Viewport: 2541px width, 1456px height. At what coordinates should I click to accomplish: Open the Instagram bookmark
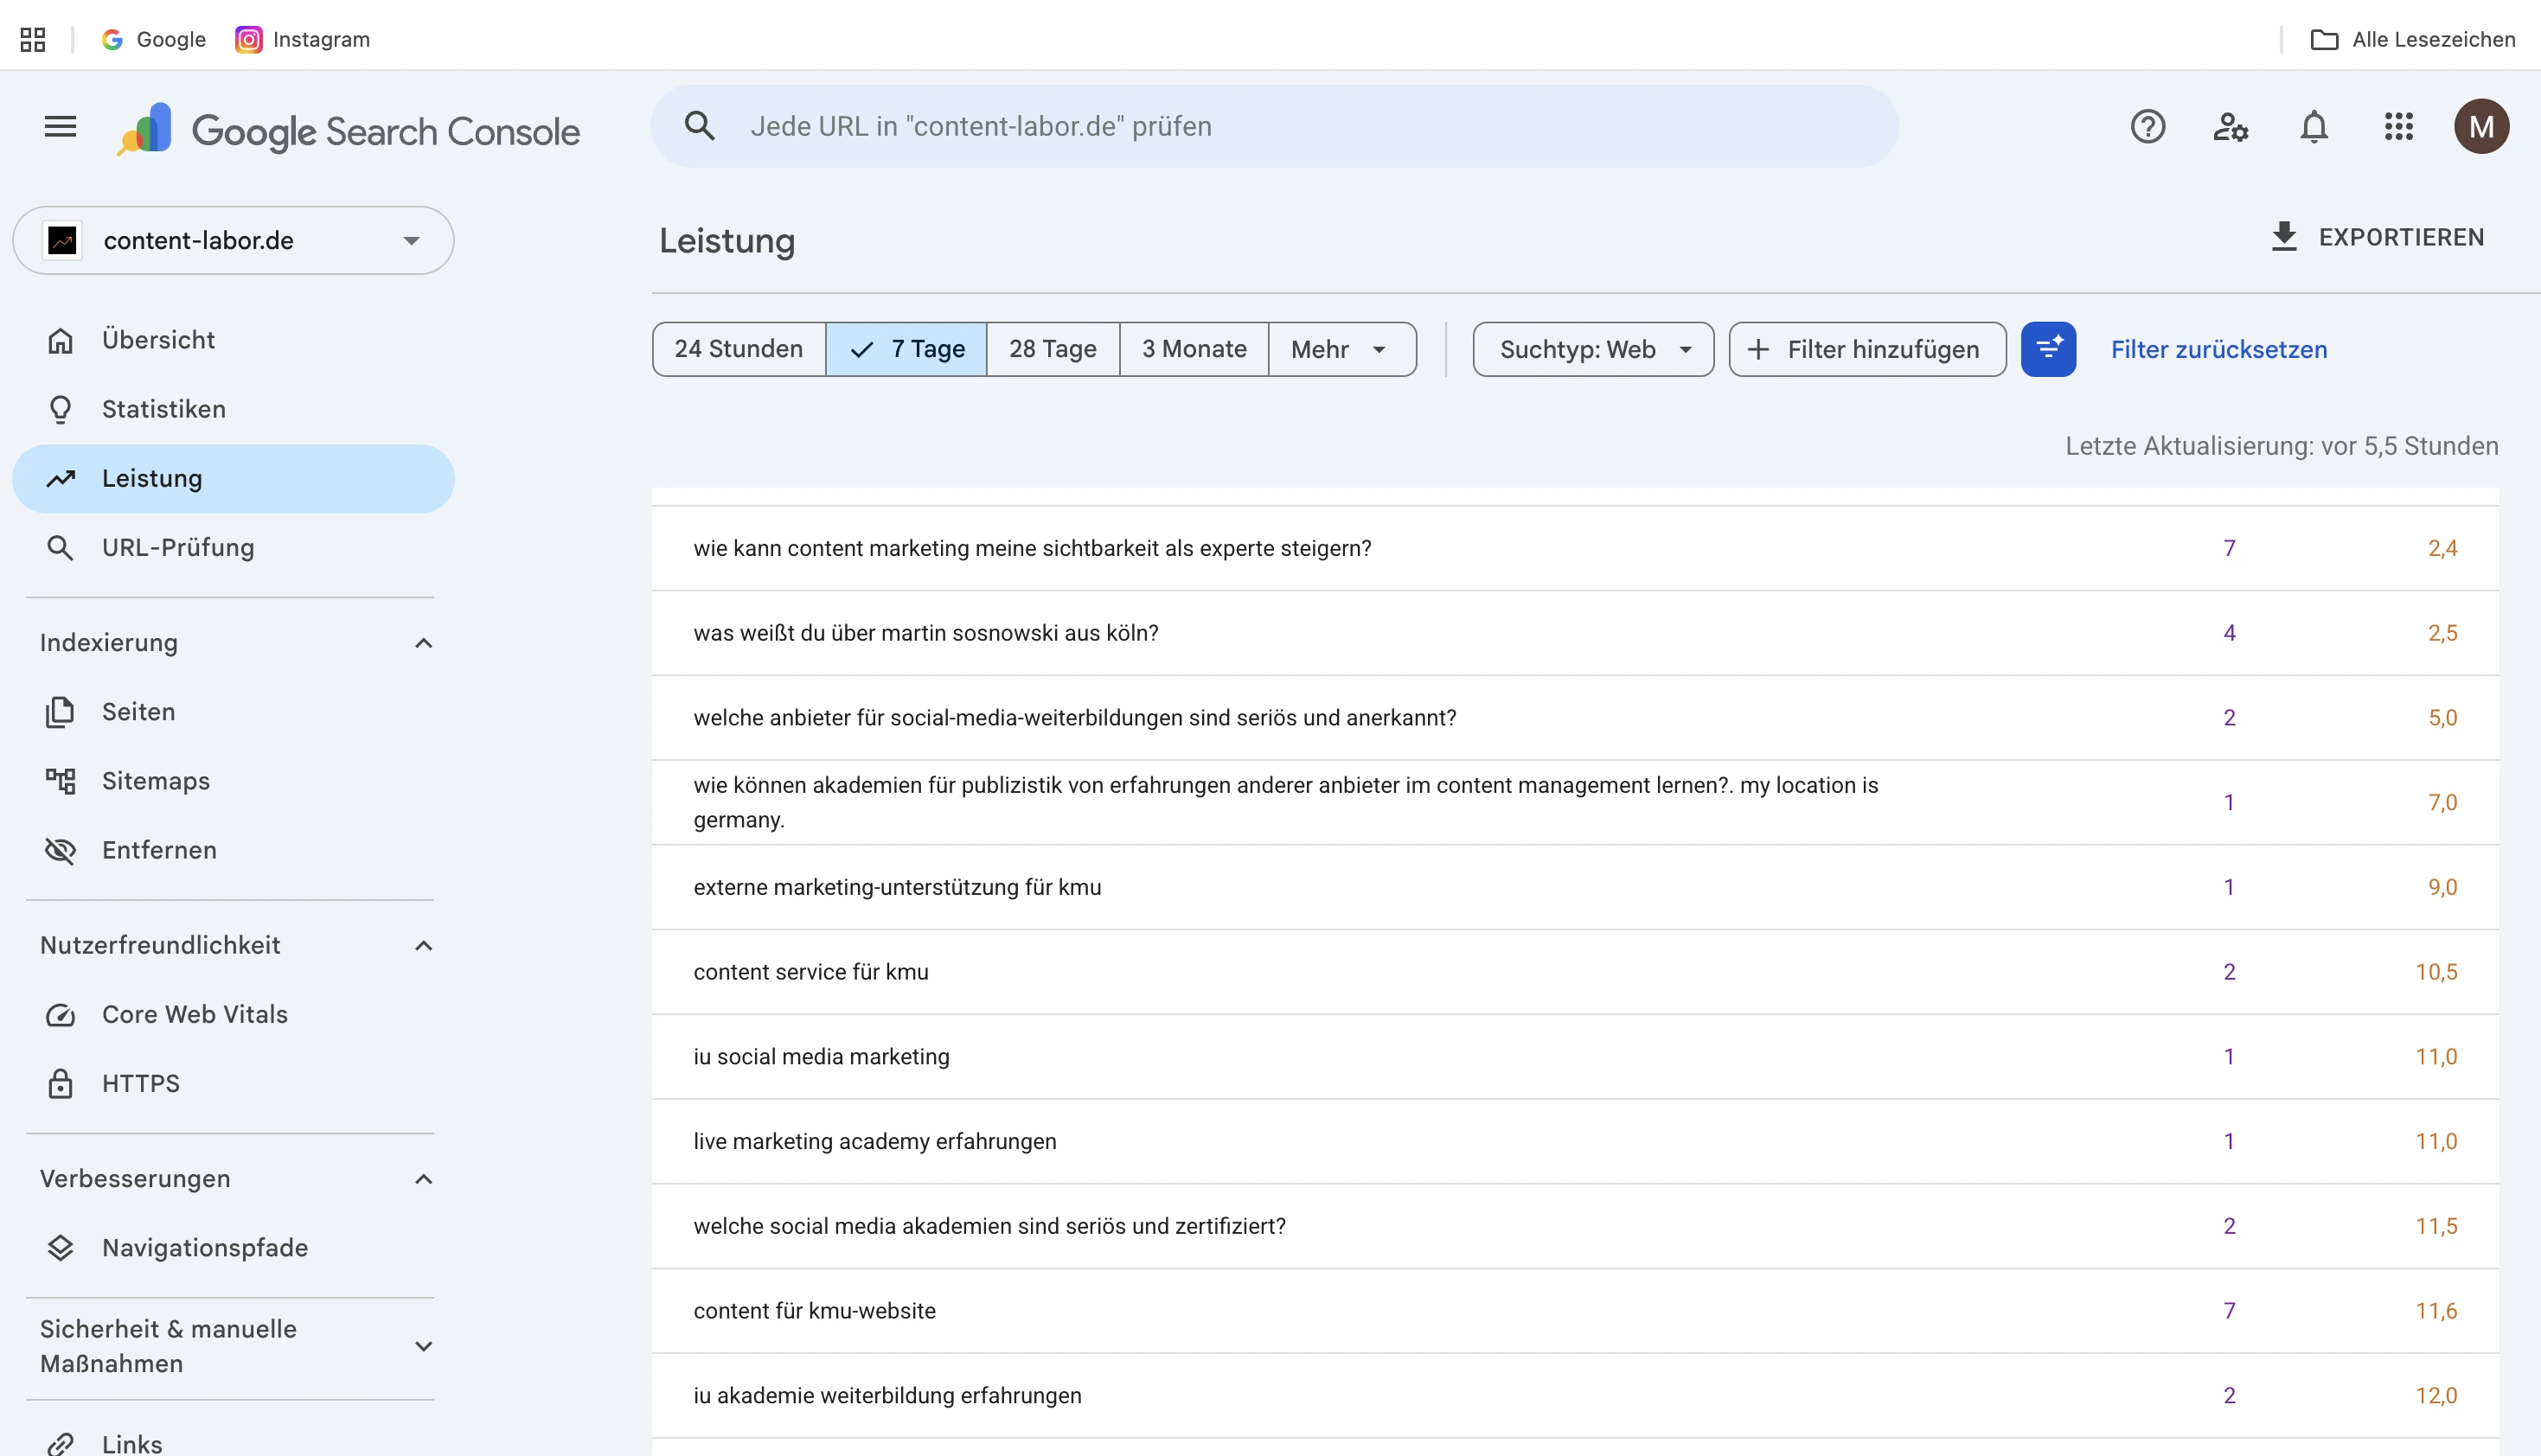[303, 40]
